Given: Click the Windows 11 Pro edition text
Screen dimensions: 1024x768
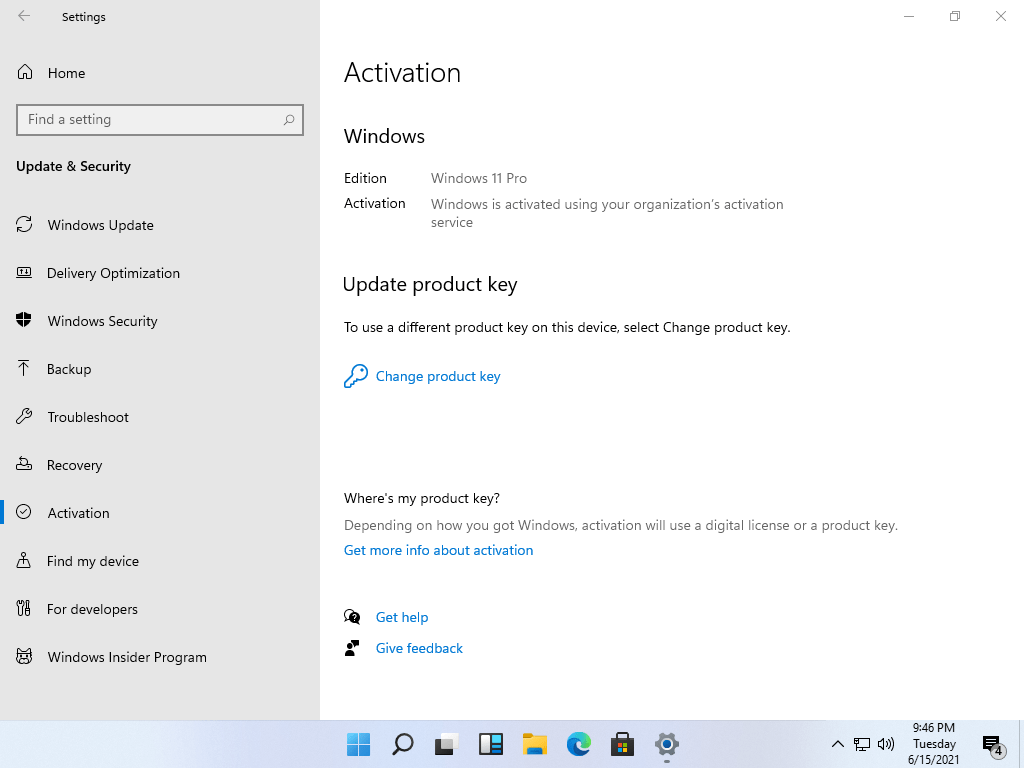Looking at the screenshot, I should coord(479,178).
